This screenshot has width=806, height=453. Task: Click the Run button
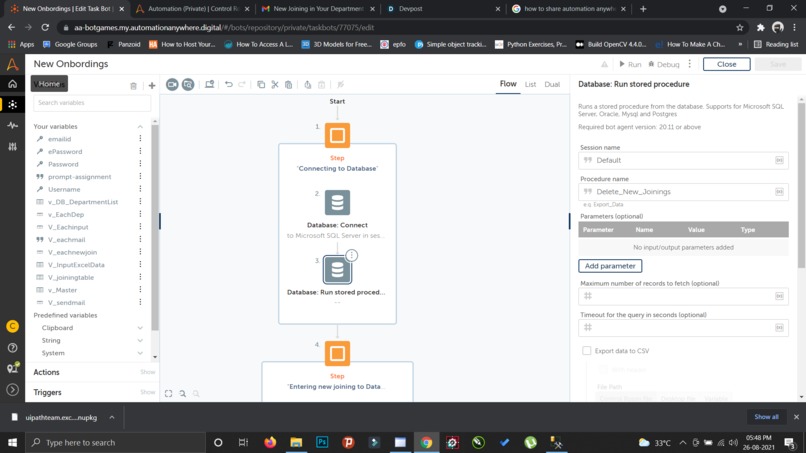click(630, 64)
